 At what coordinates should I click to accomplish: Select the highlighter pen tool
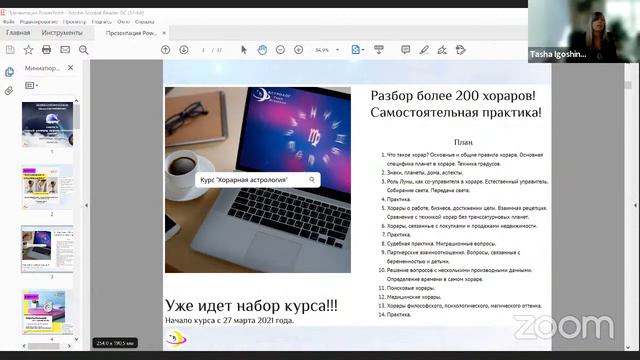coord(424,50)
